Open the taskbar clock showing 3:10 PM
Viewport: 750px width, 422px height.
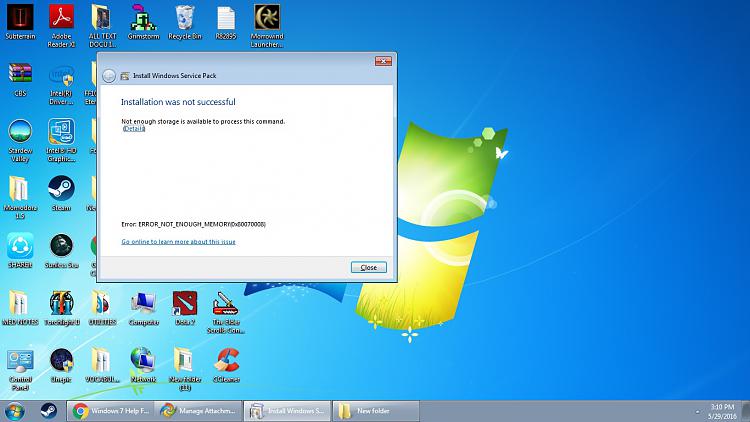click(x=722, y=411)
